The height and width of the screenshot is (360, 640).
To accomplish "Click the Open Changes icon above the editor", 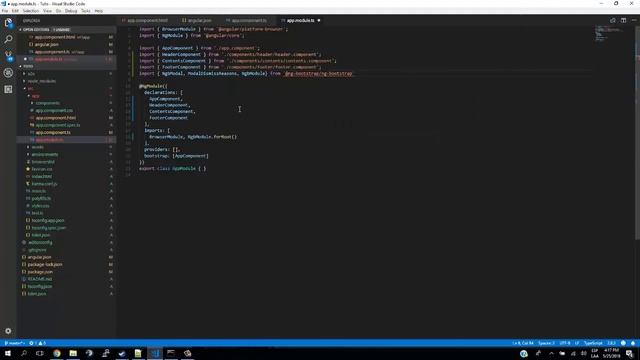I will point(613,20).
